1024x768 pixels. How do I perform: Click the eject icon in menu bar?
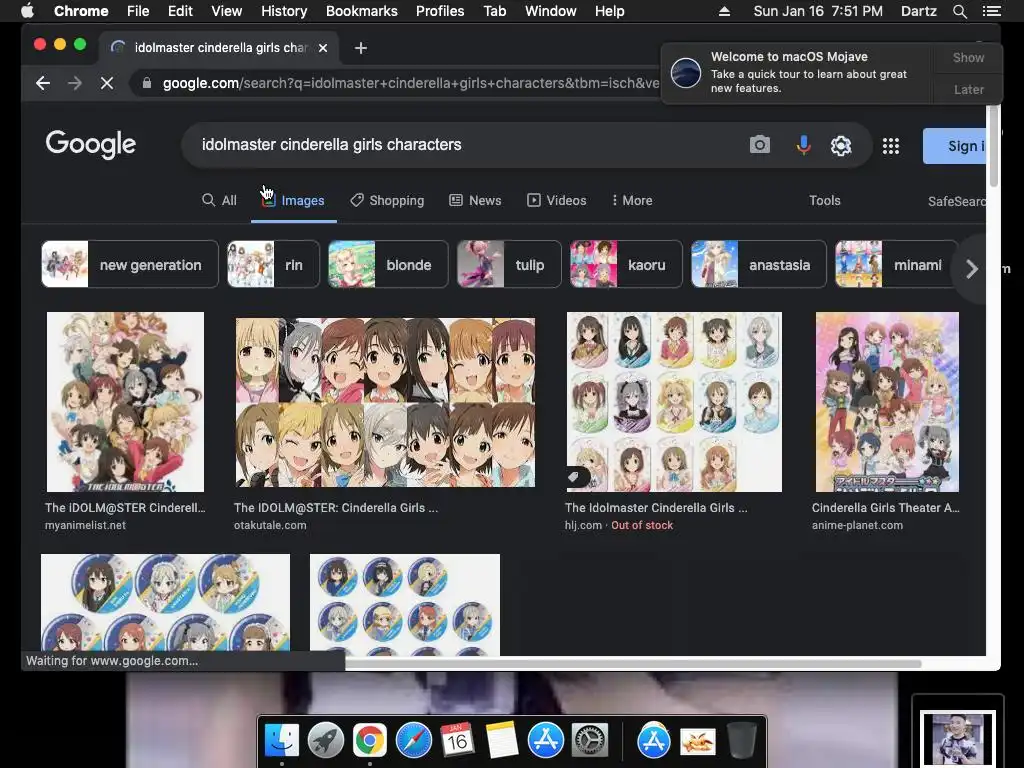(x=724, y=11)
